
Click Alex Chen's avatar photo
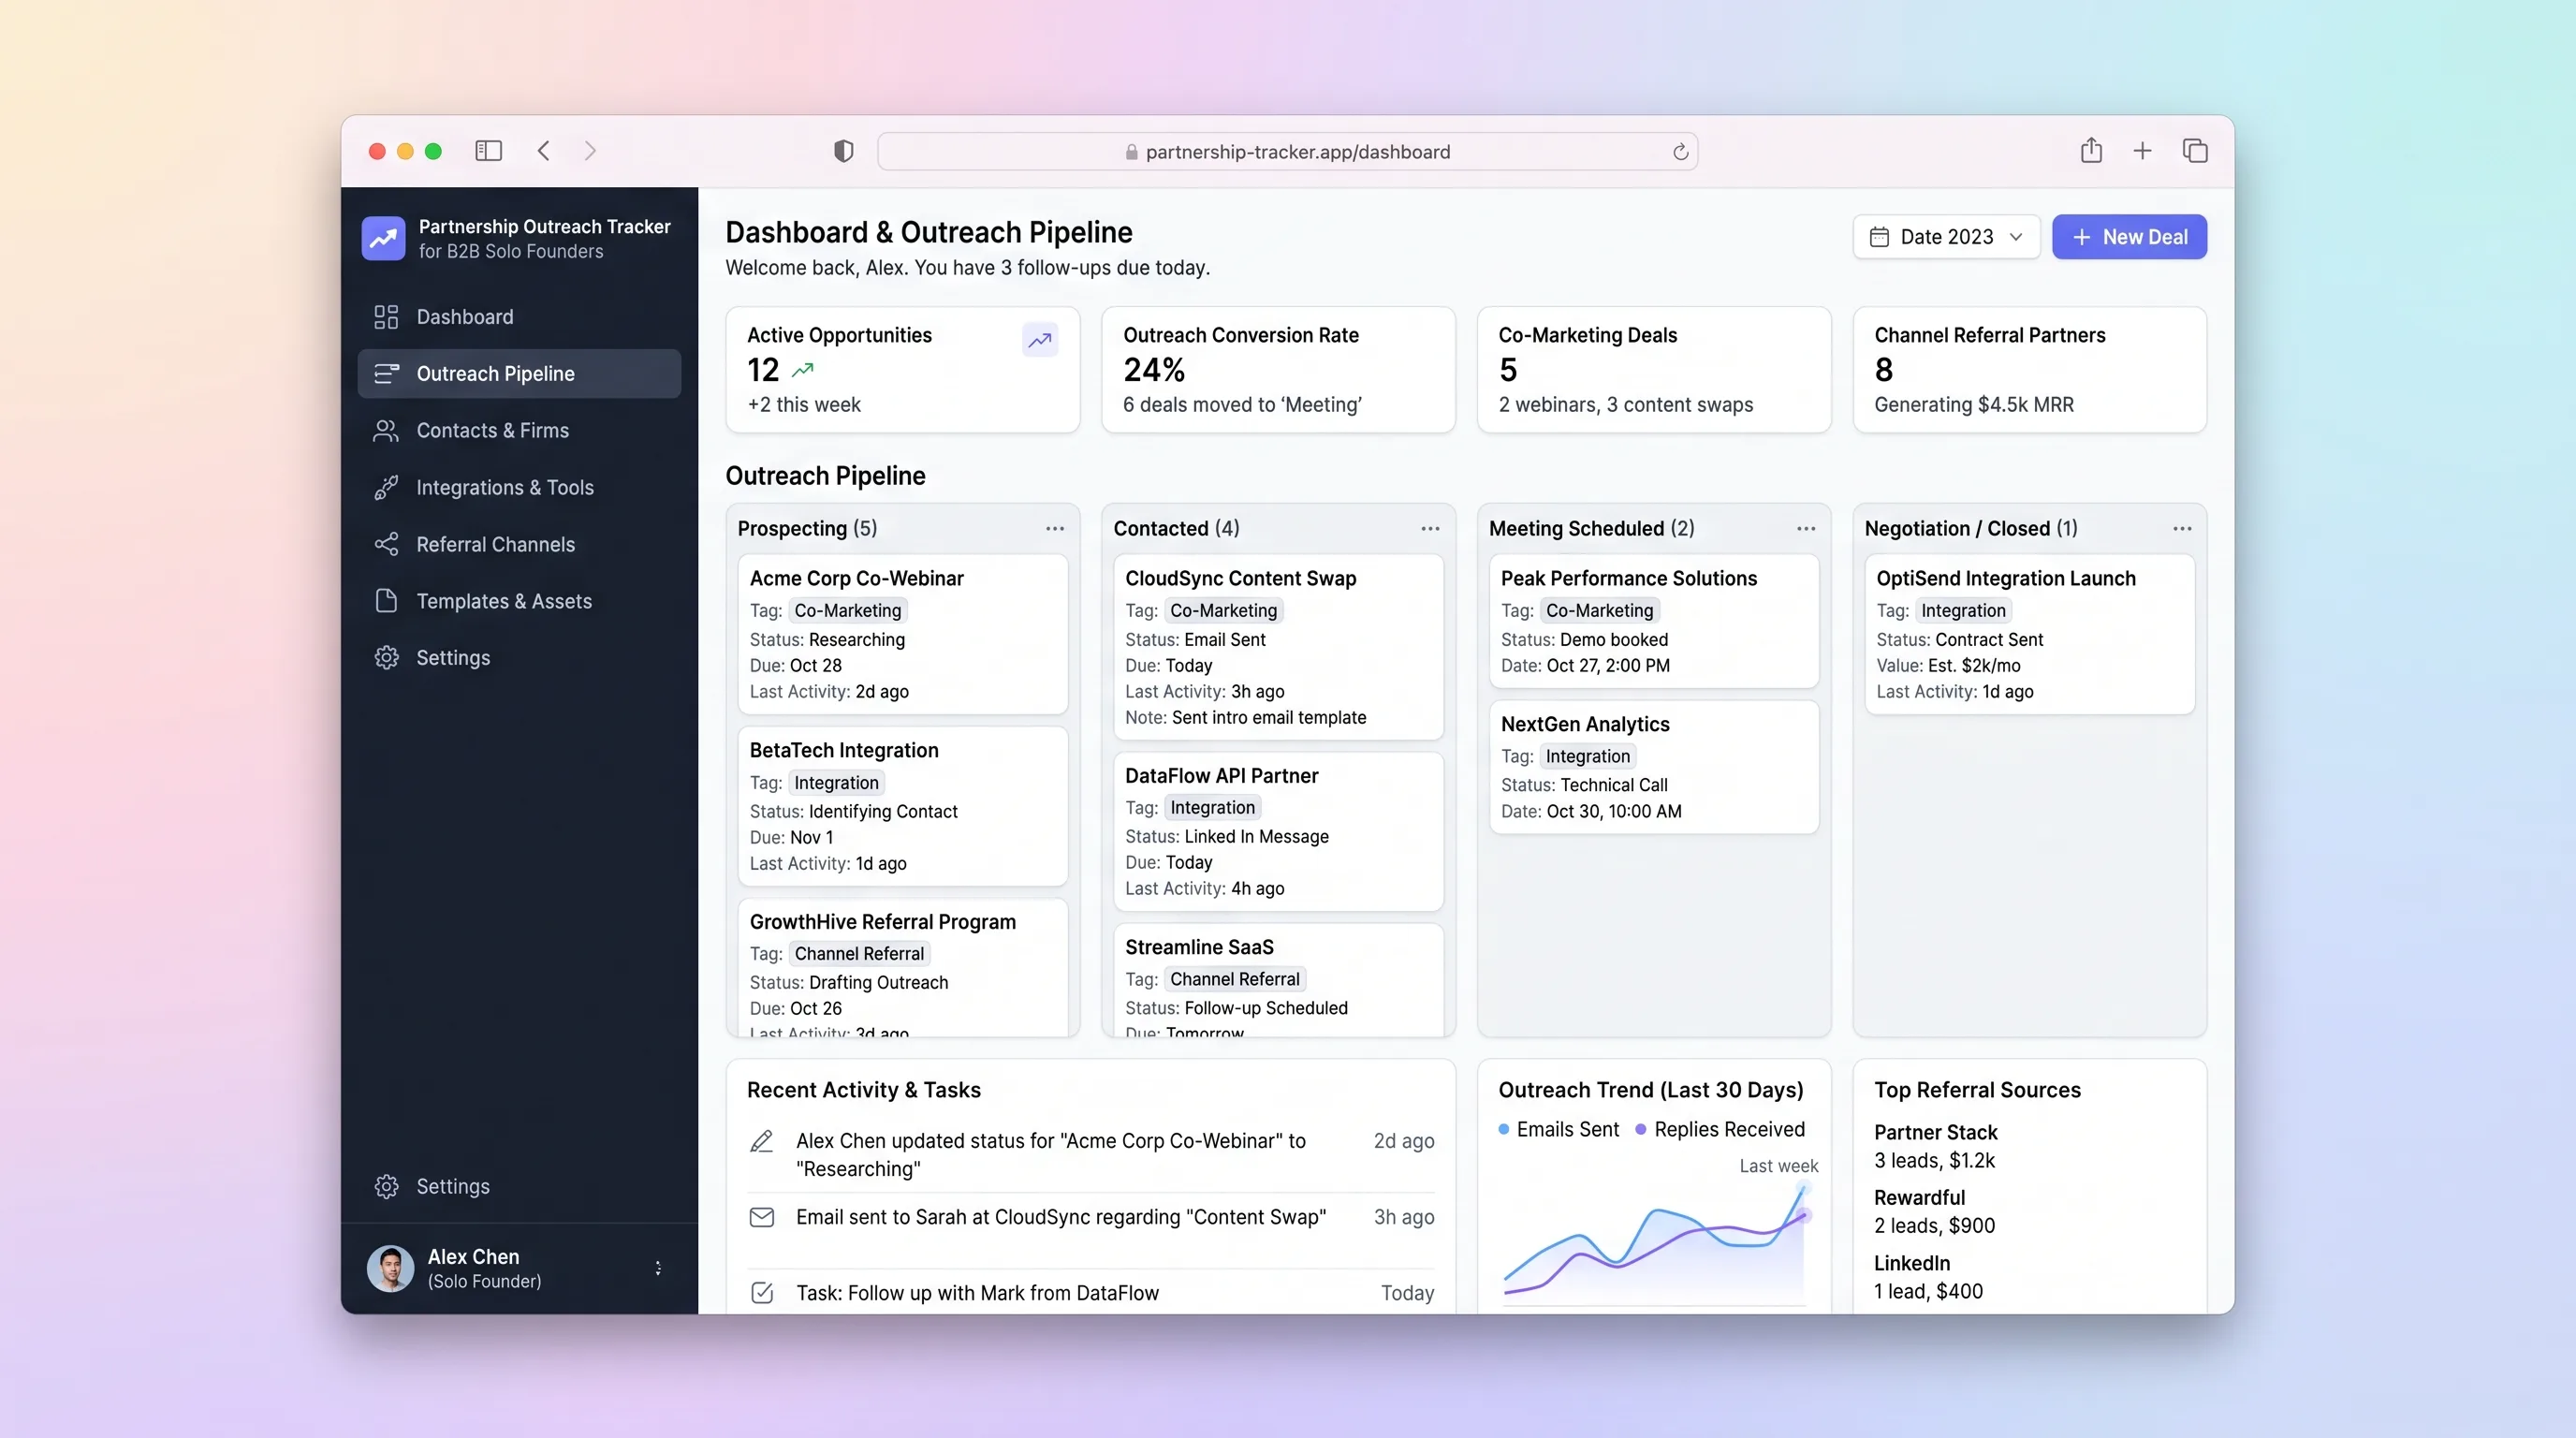tap(390, 1268)
